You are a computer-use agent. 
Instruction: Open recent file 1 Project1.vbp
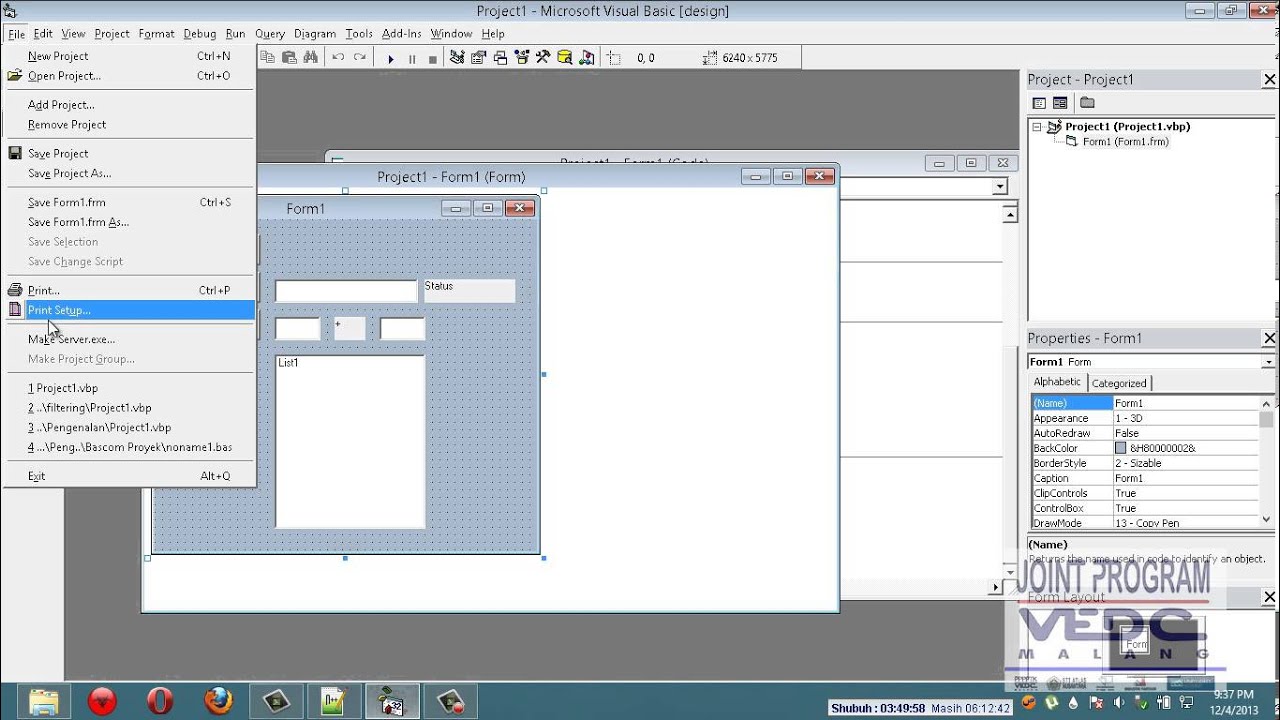129,388
